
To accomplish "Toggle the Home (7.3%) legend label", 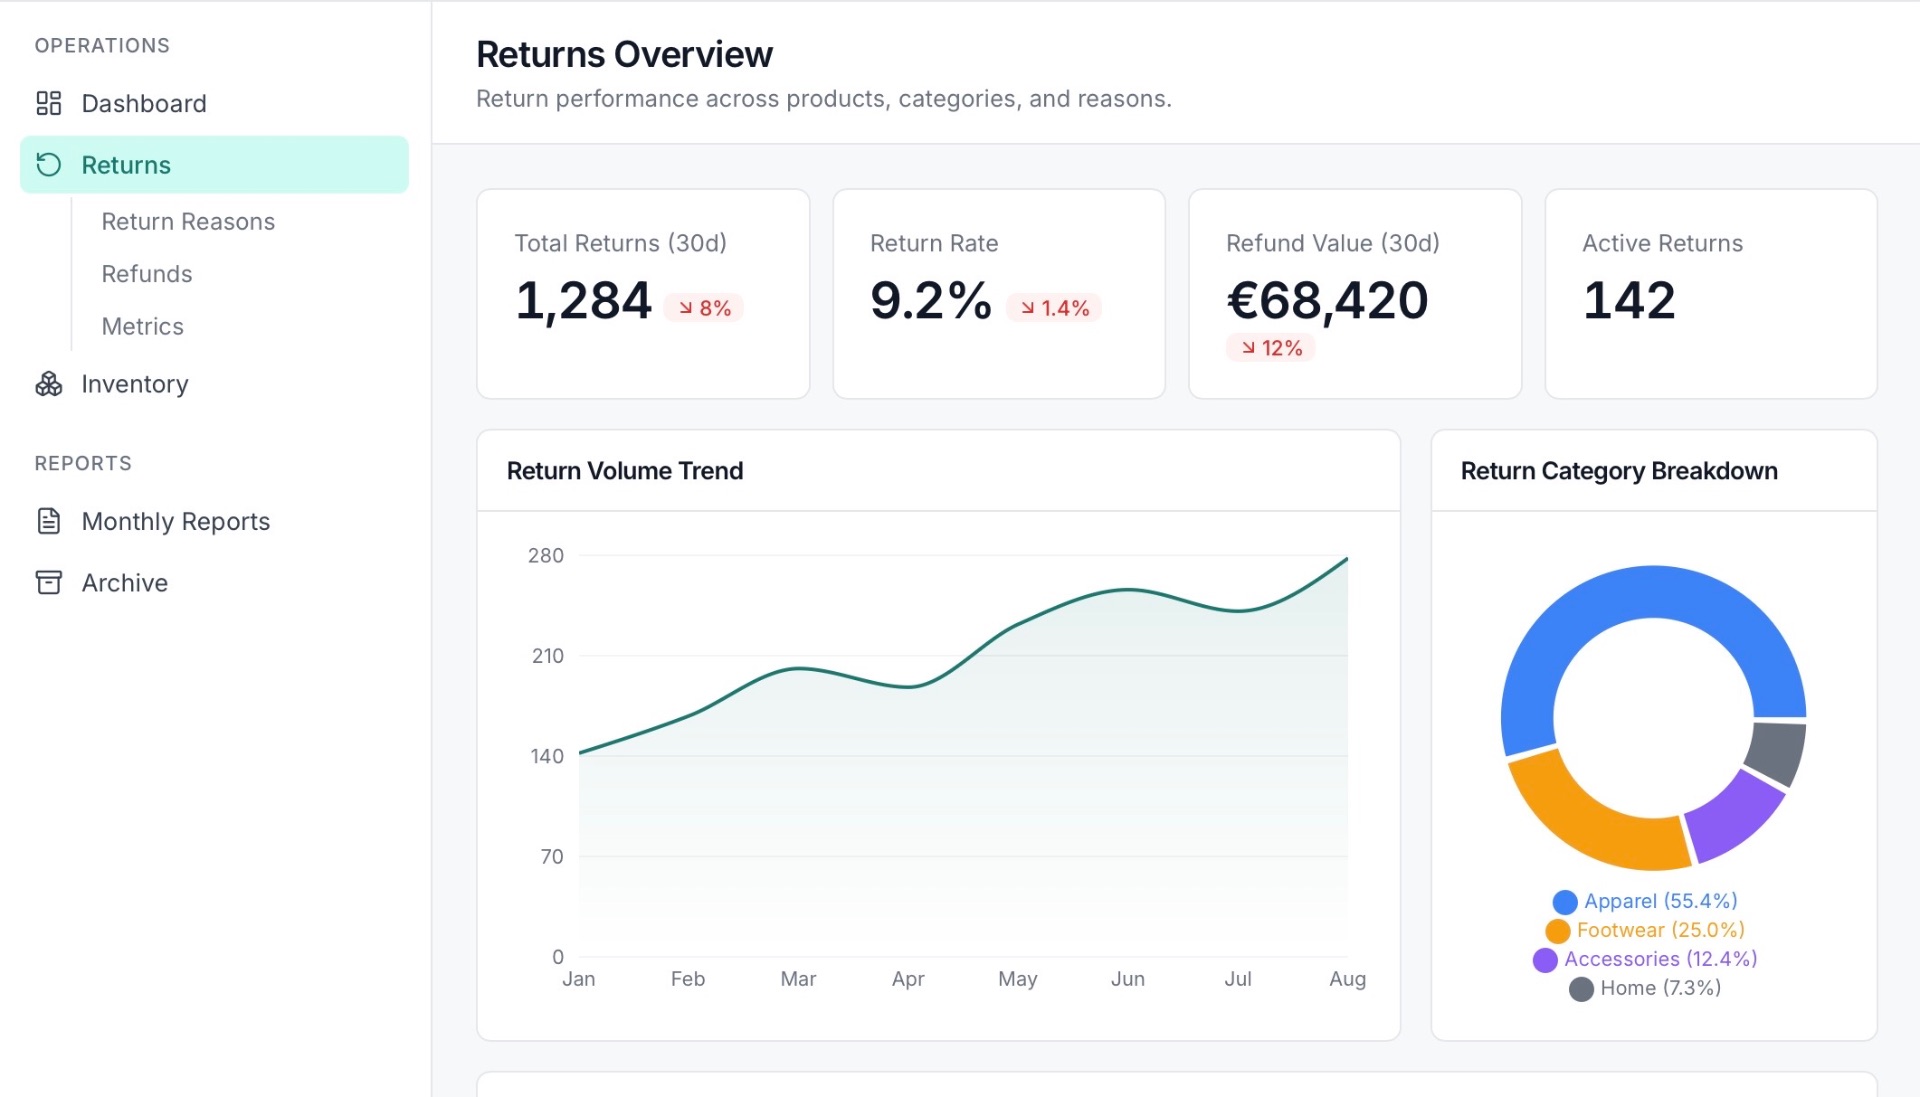I will (x=1660, y=988).
